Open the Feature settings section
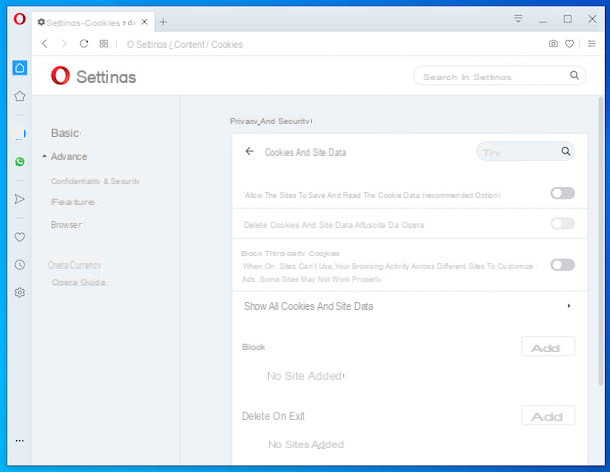Screen dimensions: 610x472 tap(73, 202)
